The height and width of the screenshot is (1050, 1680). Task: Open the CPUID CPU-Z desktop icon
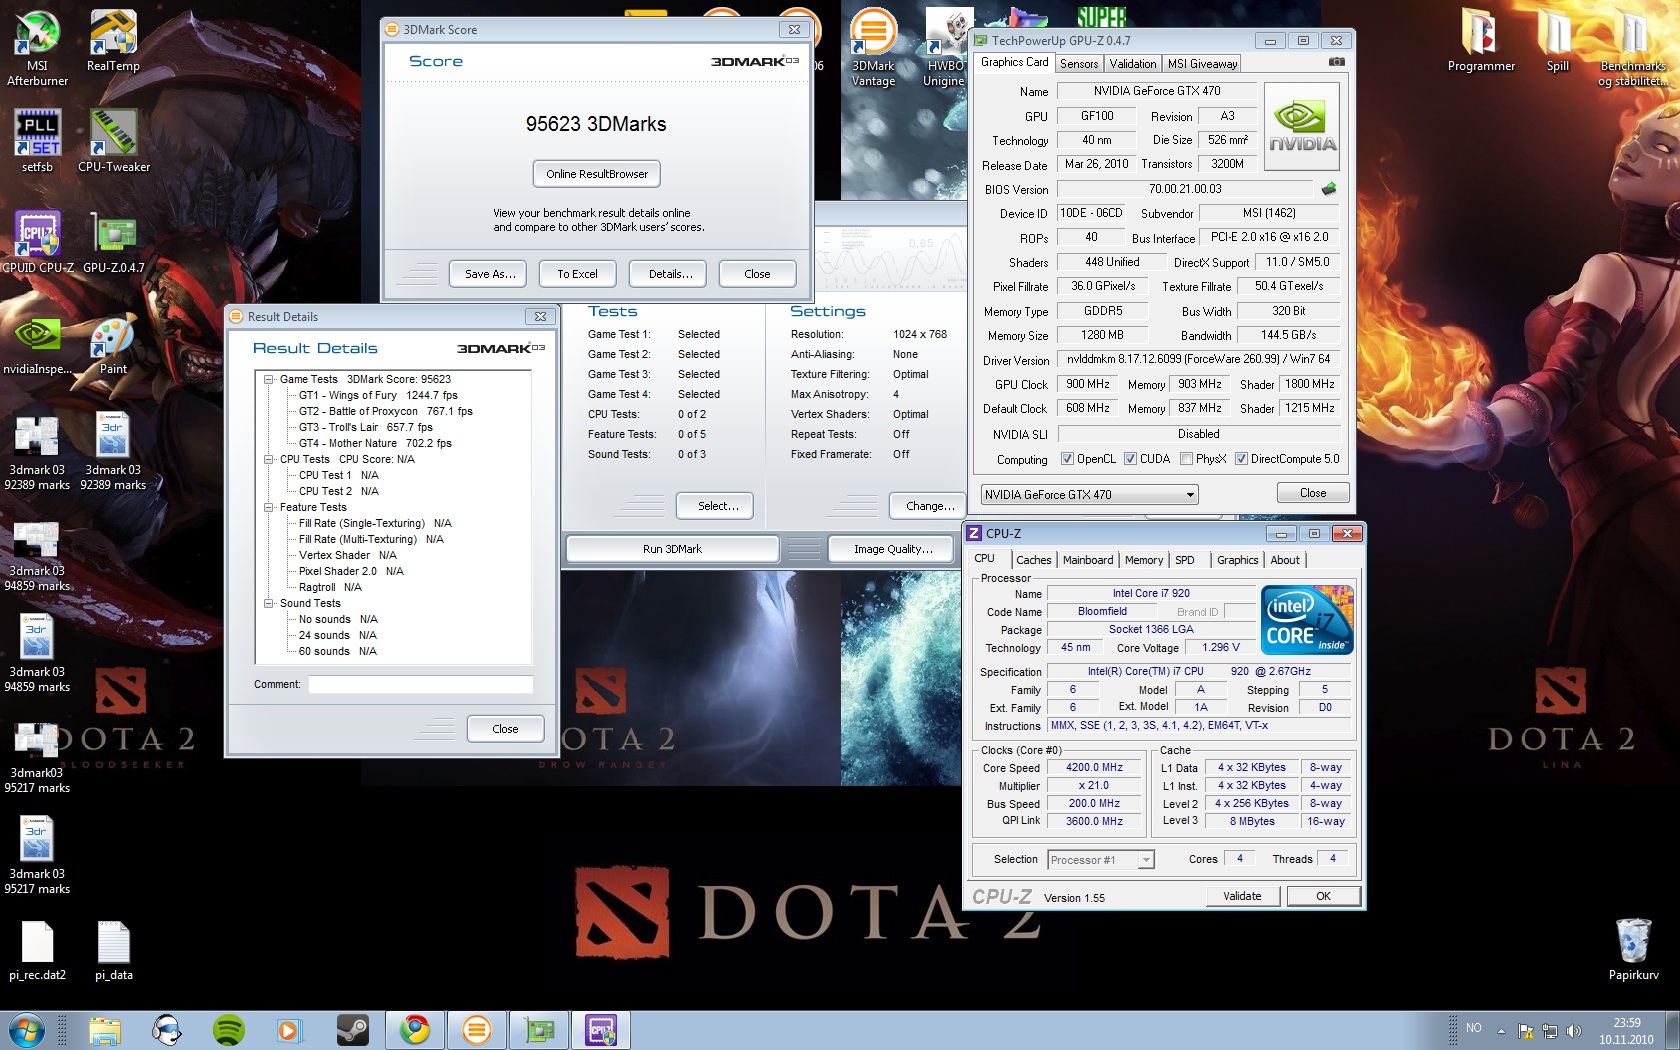[37, 241]
